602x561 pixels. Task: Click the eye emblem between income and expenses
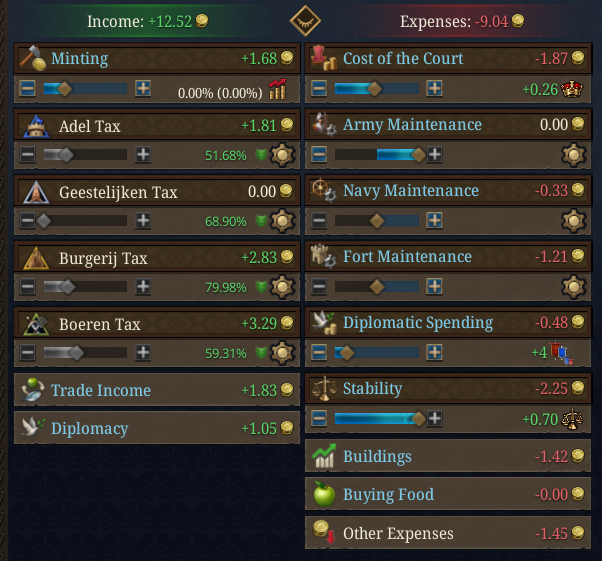(x=305, y=20)
